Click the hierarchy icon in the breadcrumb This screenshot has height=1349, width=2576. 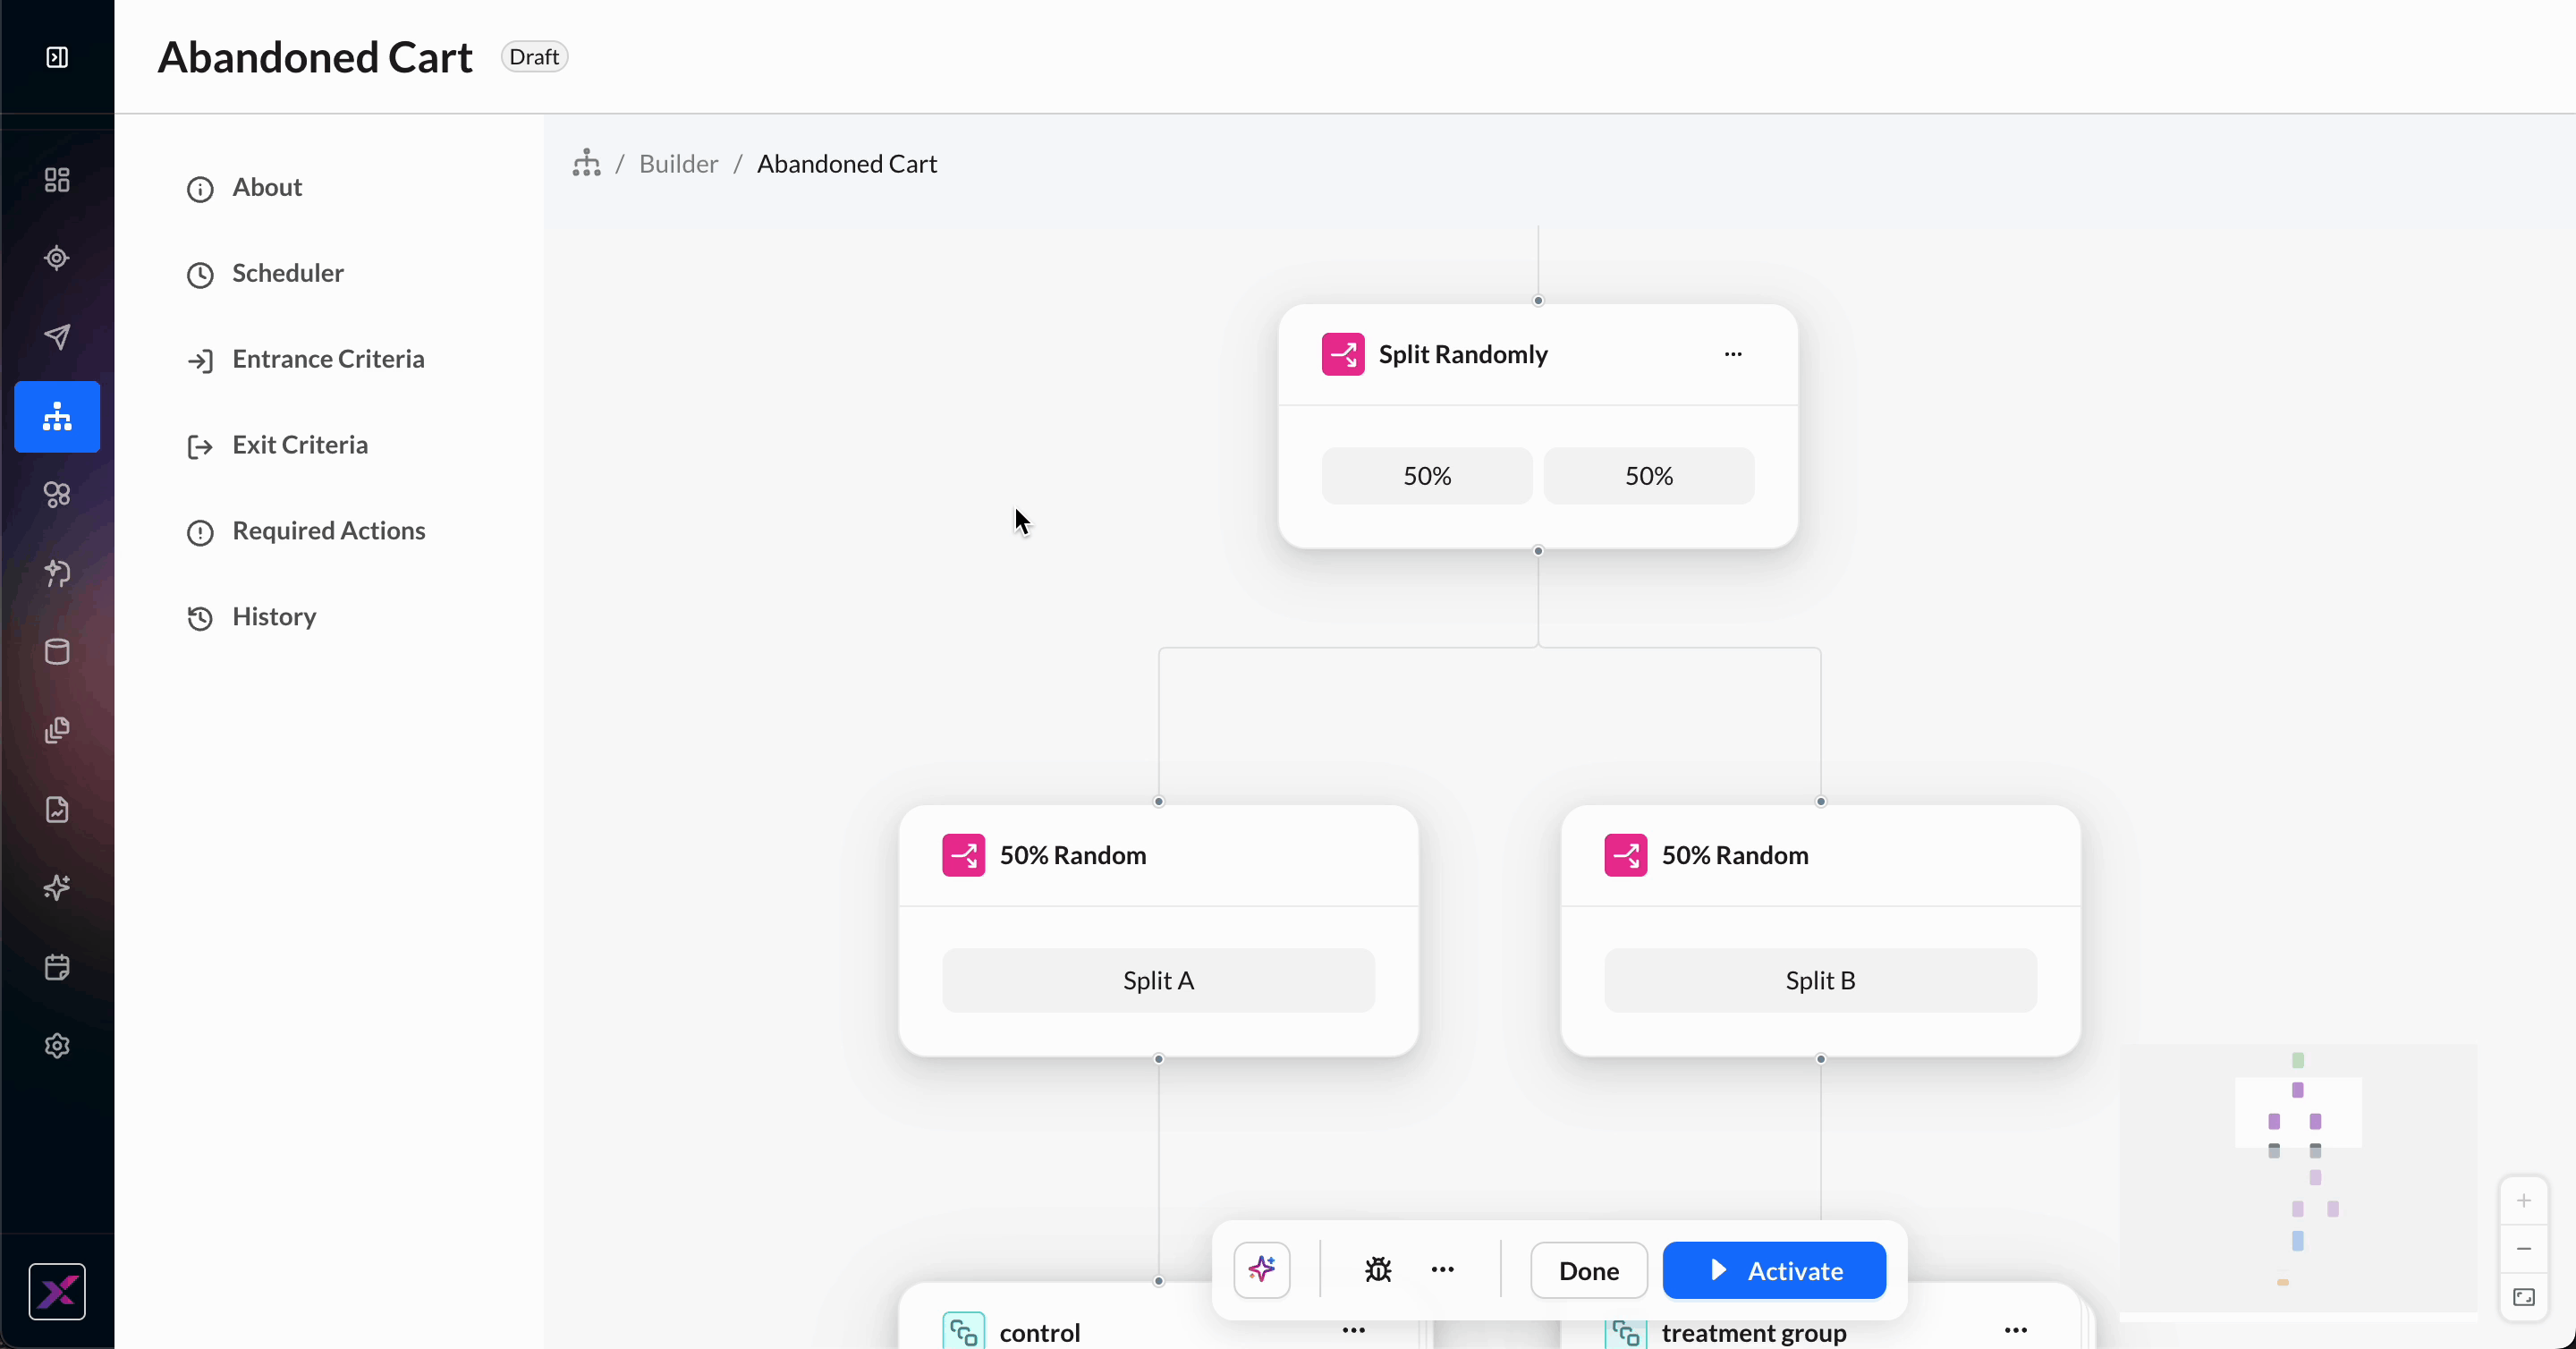coord(587,163)
